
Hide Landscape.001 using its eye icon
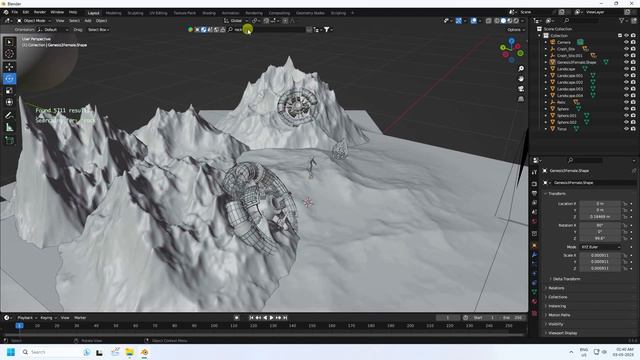pyautogui.click(x=626, y=76)
